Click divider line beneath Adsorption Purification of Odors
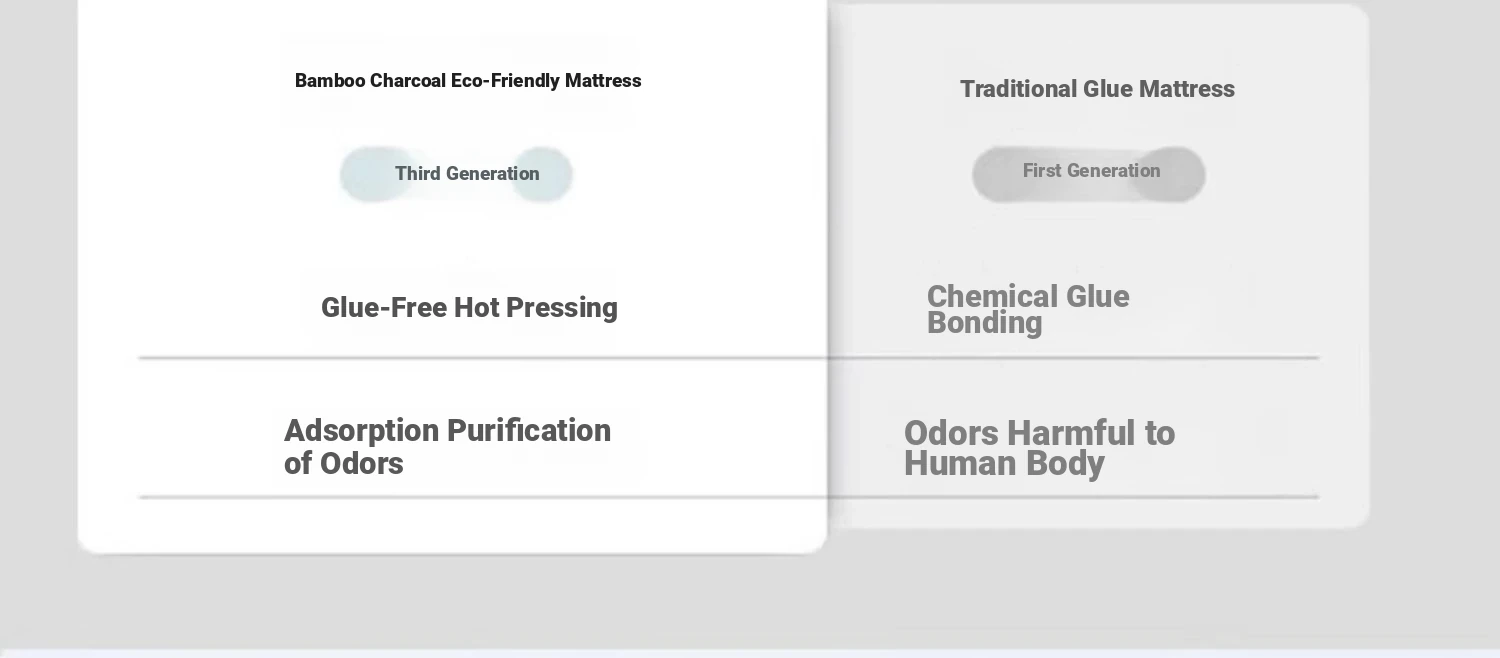 pyautogui.click(x=483, y=497)
